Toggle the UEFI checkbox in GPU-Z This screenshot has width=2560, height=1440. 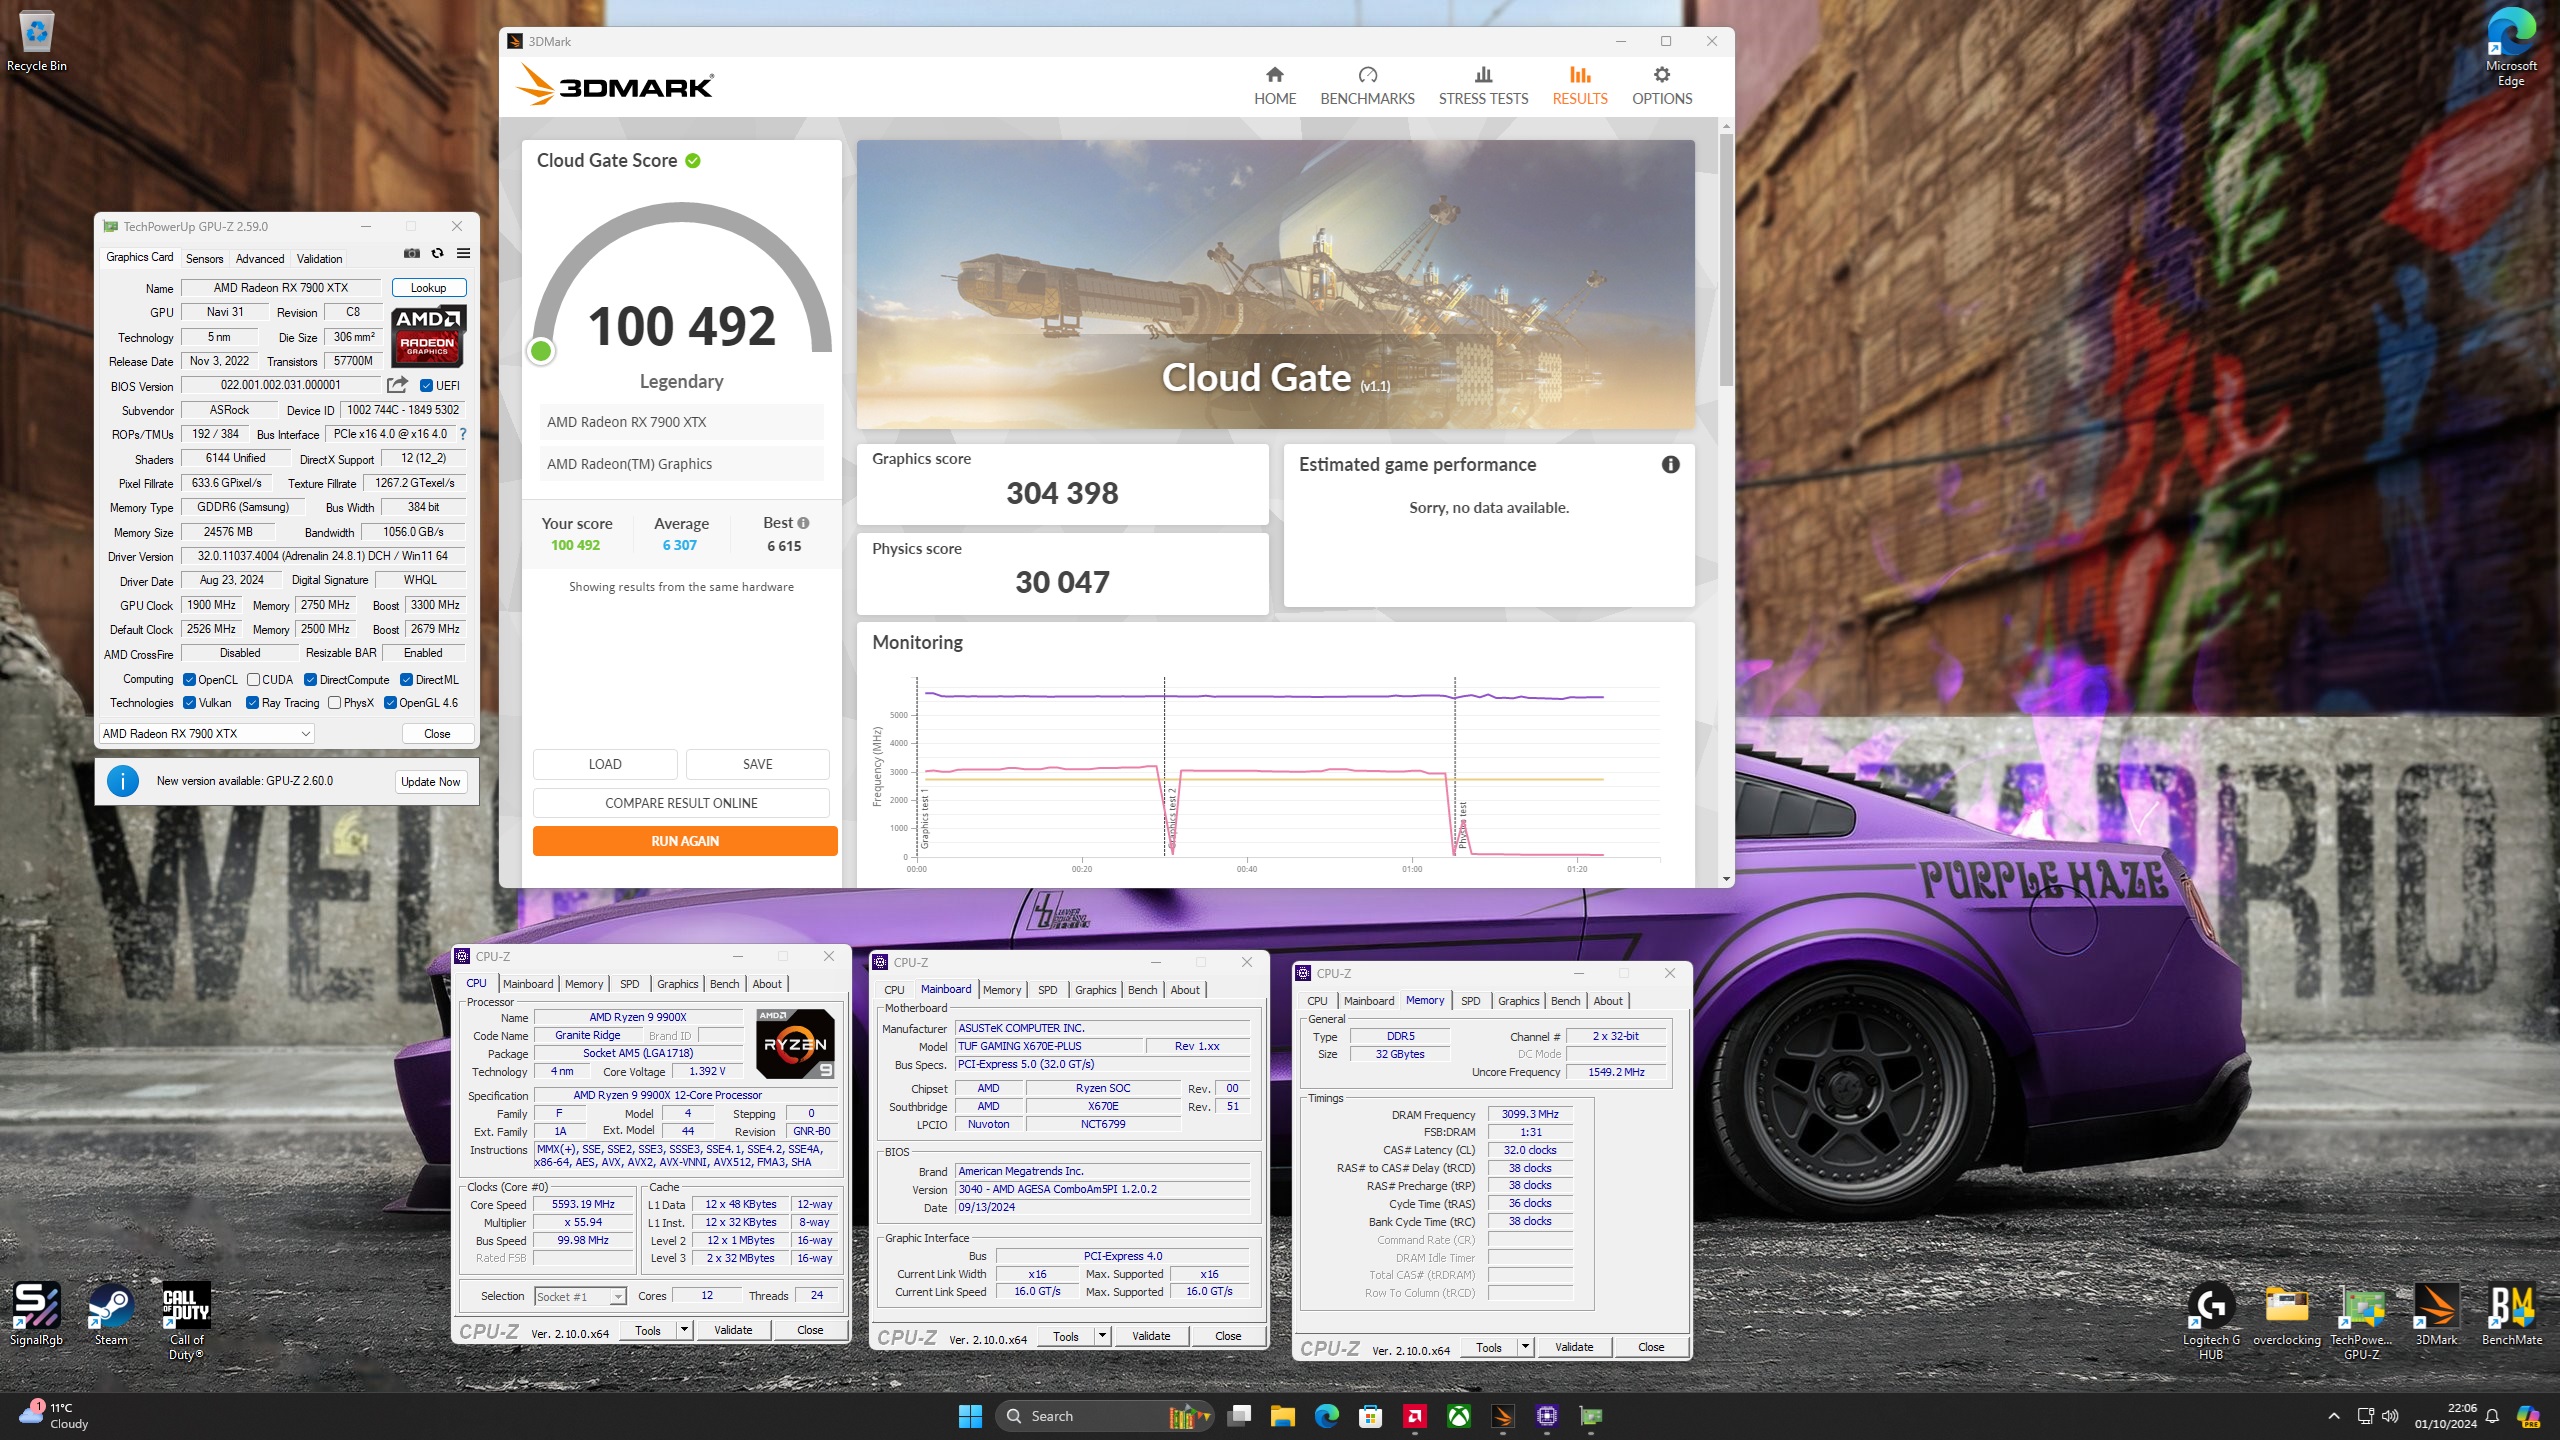coord(426,386)
